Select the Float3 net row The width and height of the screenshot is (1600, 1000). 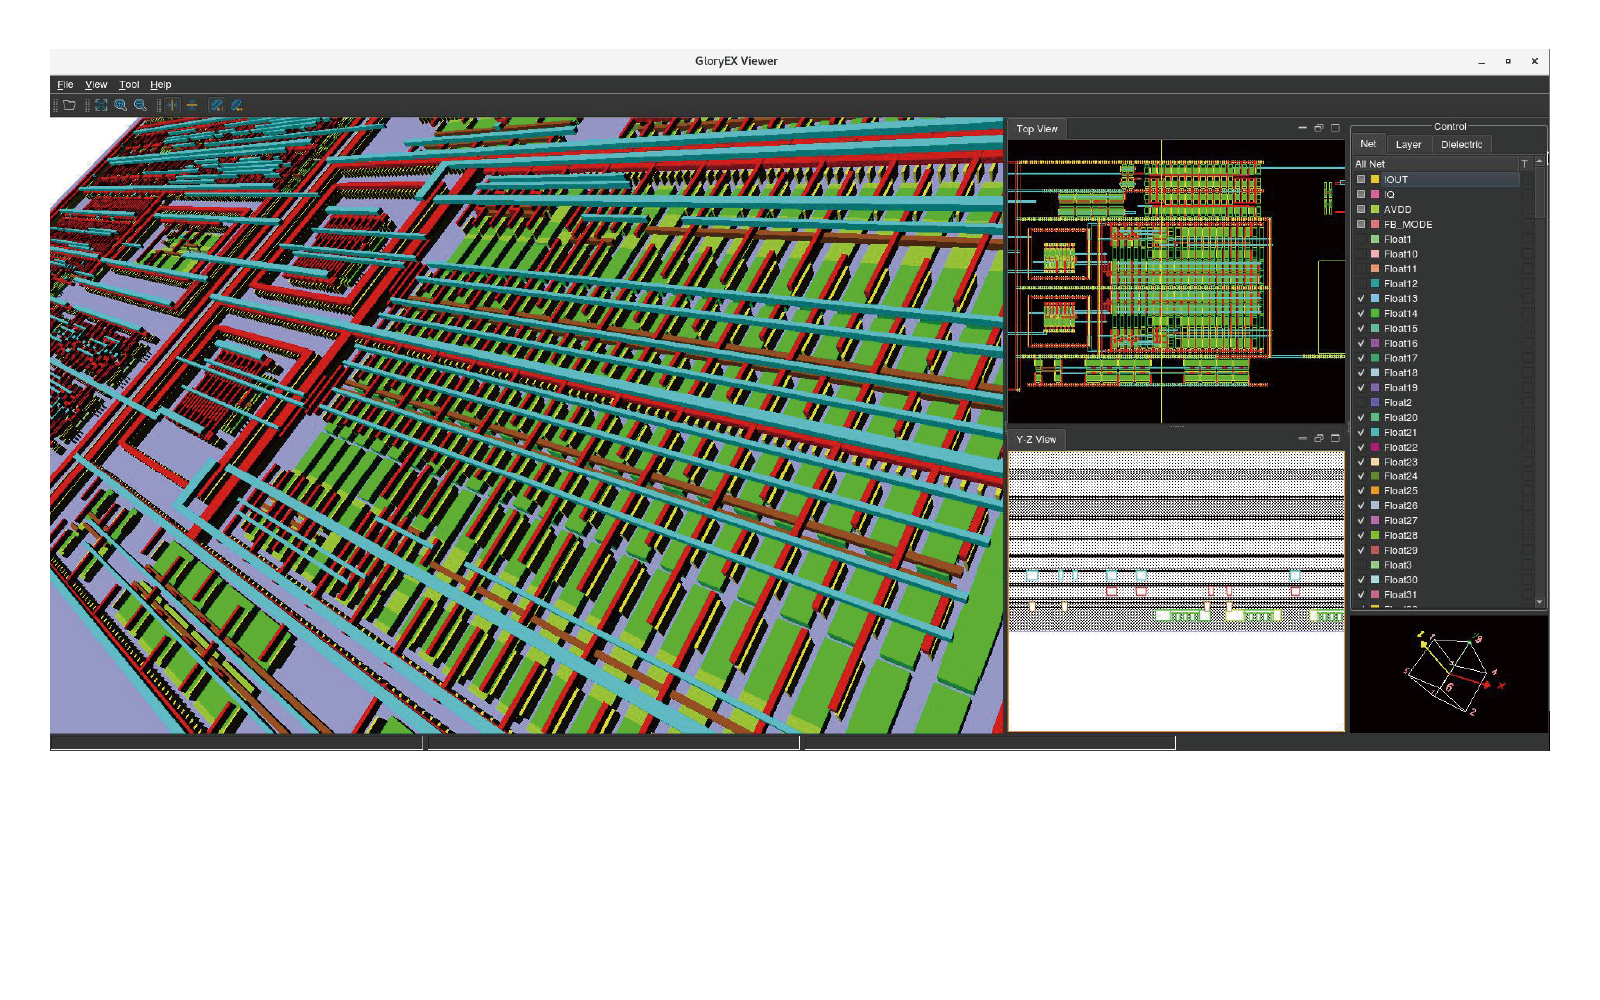point(1436,565)
